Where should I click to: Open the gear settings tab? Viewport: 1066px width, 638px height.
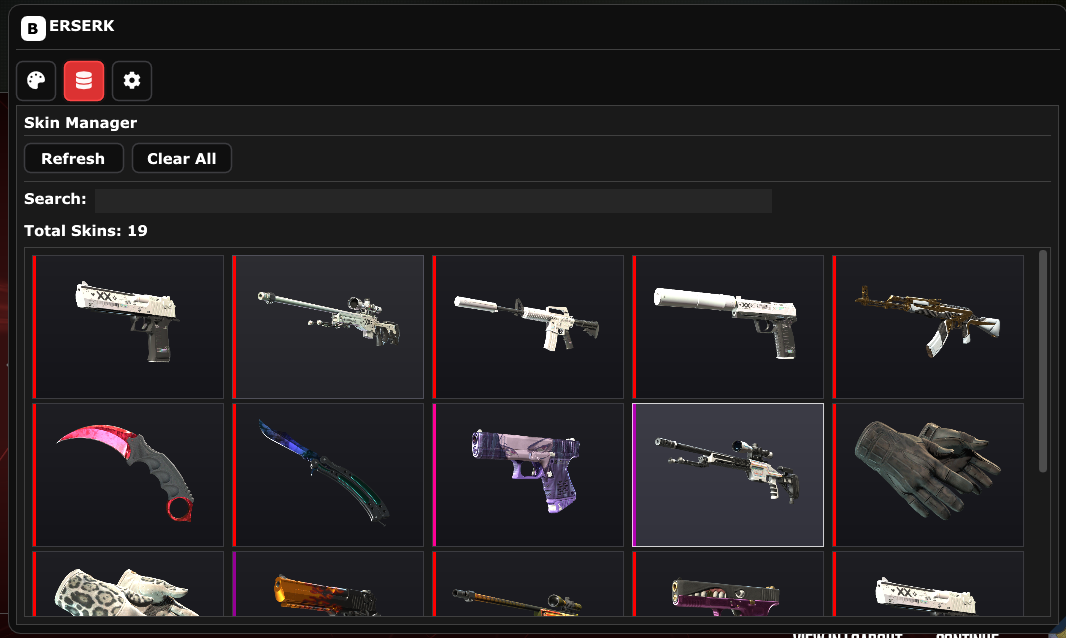[132, 81]
